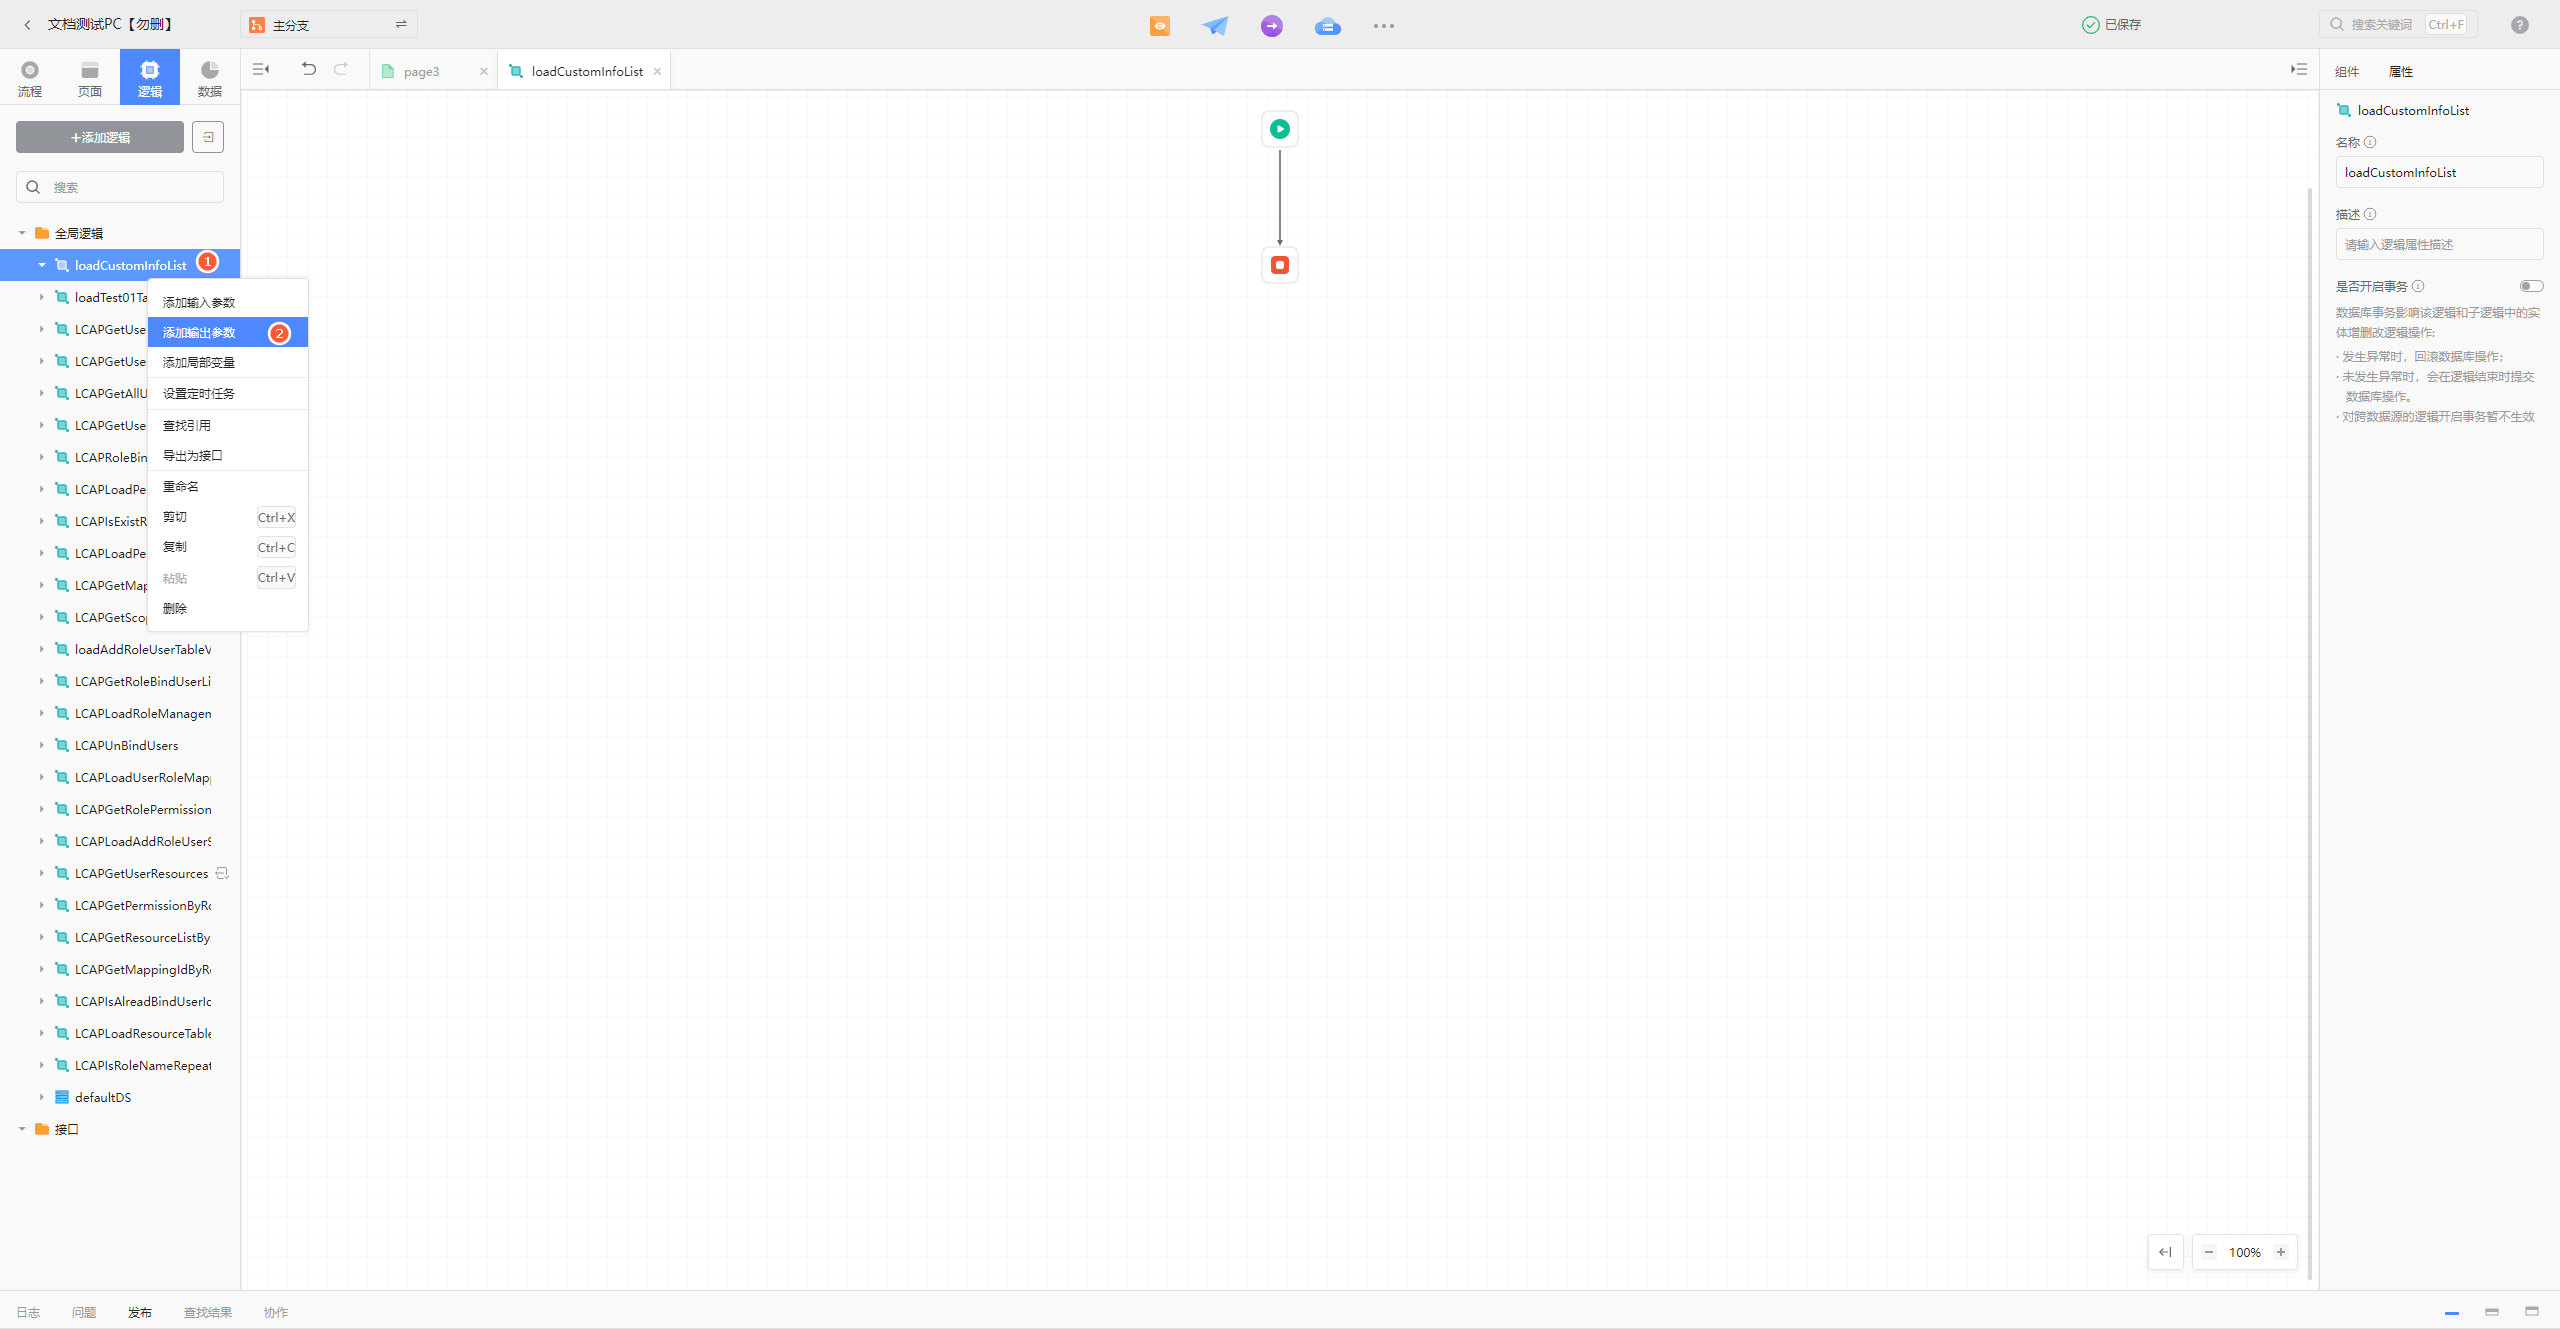Expand the defaultDS node
Screen dimensions: 2560x1329
42,1097
